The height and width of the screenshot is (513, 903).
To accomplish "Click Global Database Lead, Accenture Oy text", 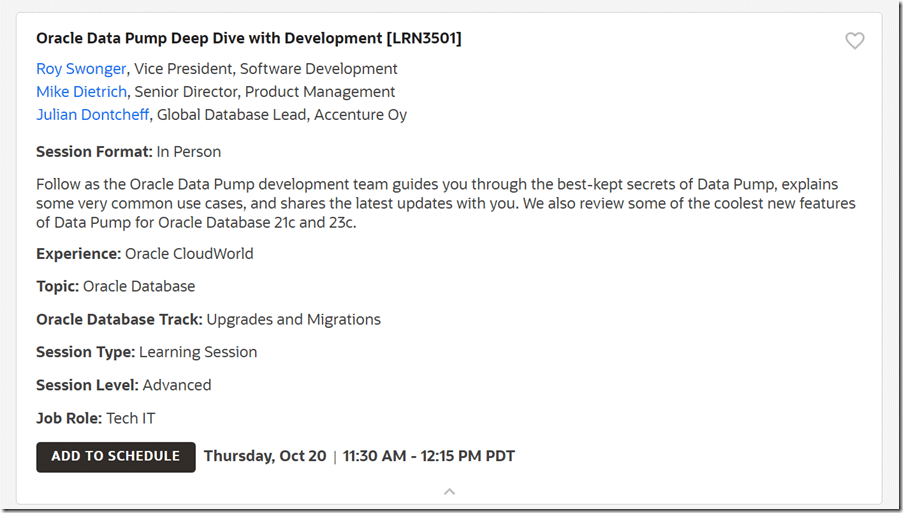I will [x=282, y=115].
